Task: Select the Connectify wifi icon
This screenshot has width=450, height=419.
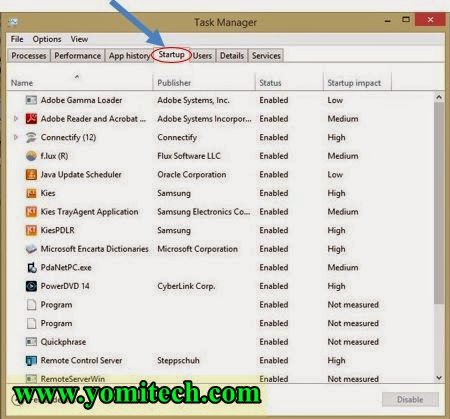Action: pos(31,137)
